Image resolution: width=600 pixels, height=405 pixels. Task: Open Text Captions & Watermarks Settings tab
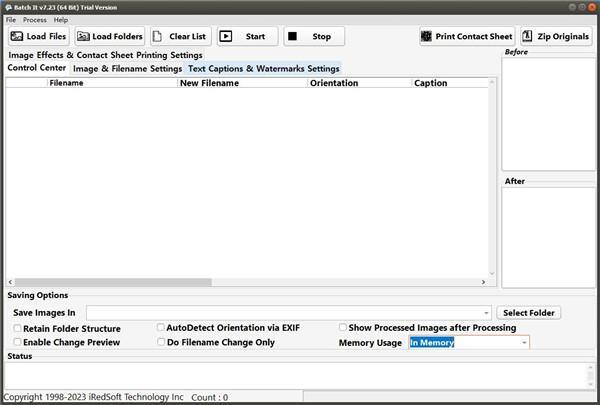tap(264, 69)
